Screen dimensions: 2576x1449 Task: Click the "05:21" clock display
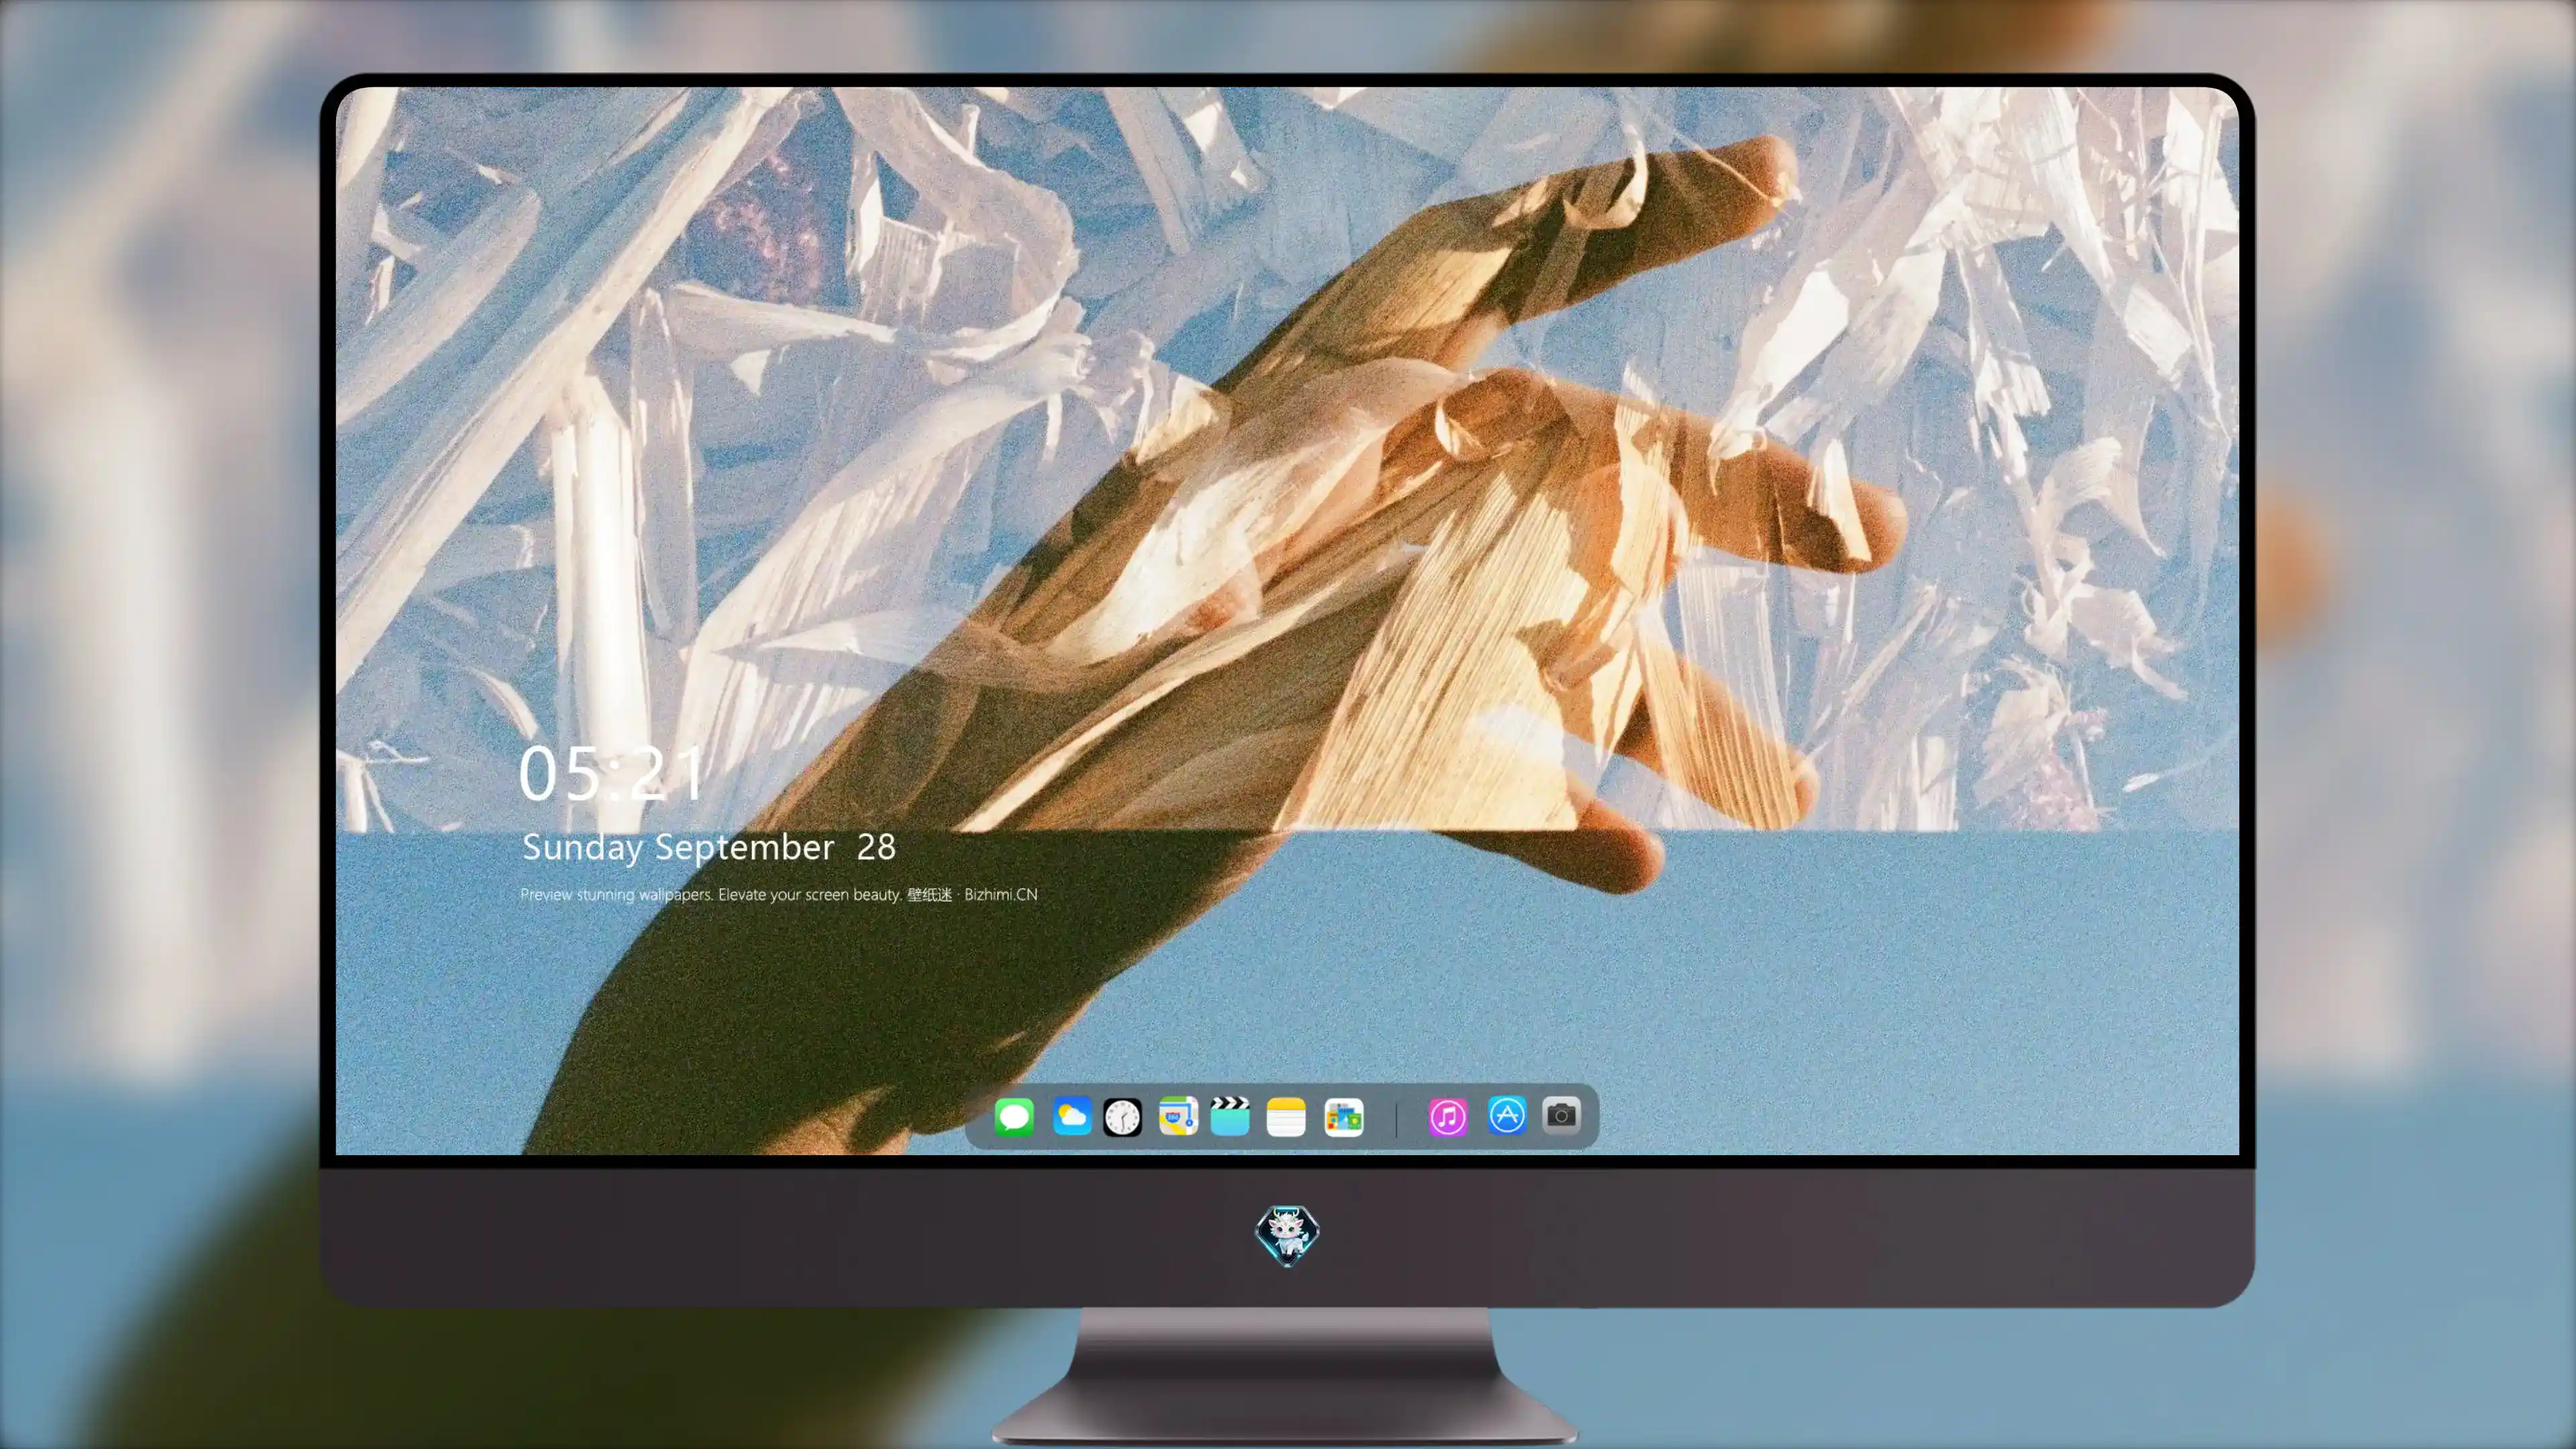(612, 773)
